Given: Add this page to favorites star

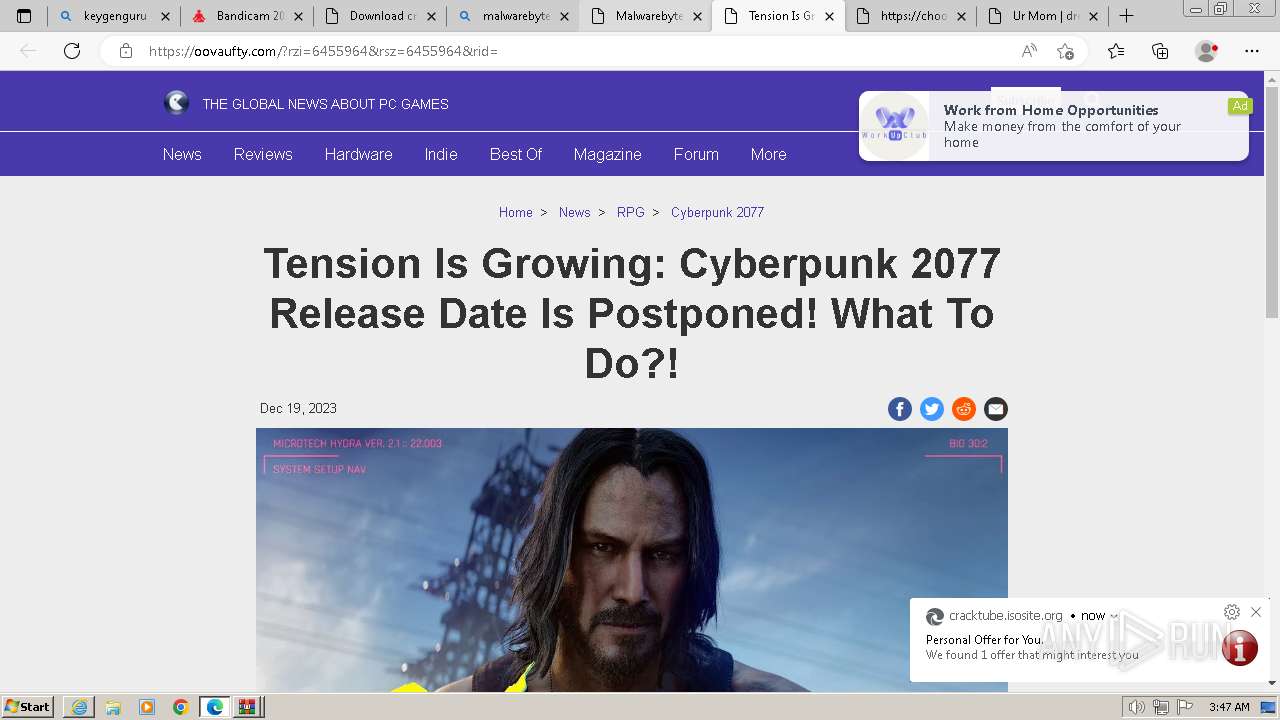Looking at the screenshot, I should (x=1065, y=51).
